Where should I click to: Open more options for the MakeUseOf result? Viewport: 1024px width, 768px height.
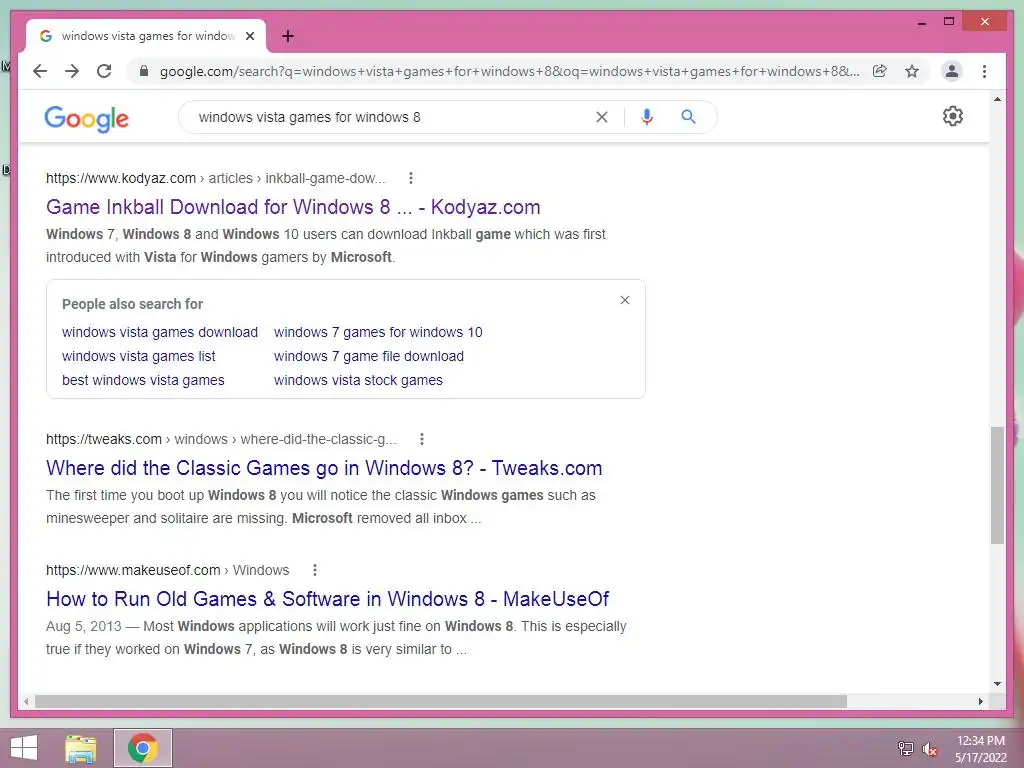315,570
